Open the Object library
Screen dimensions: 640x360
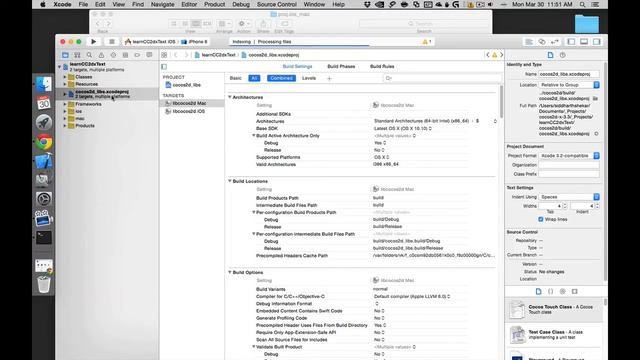562,291
